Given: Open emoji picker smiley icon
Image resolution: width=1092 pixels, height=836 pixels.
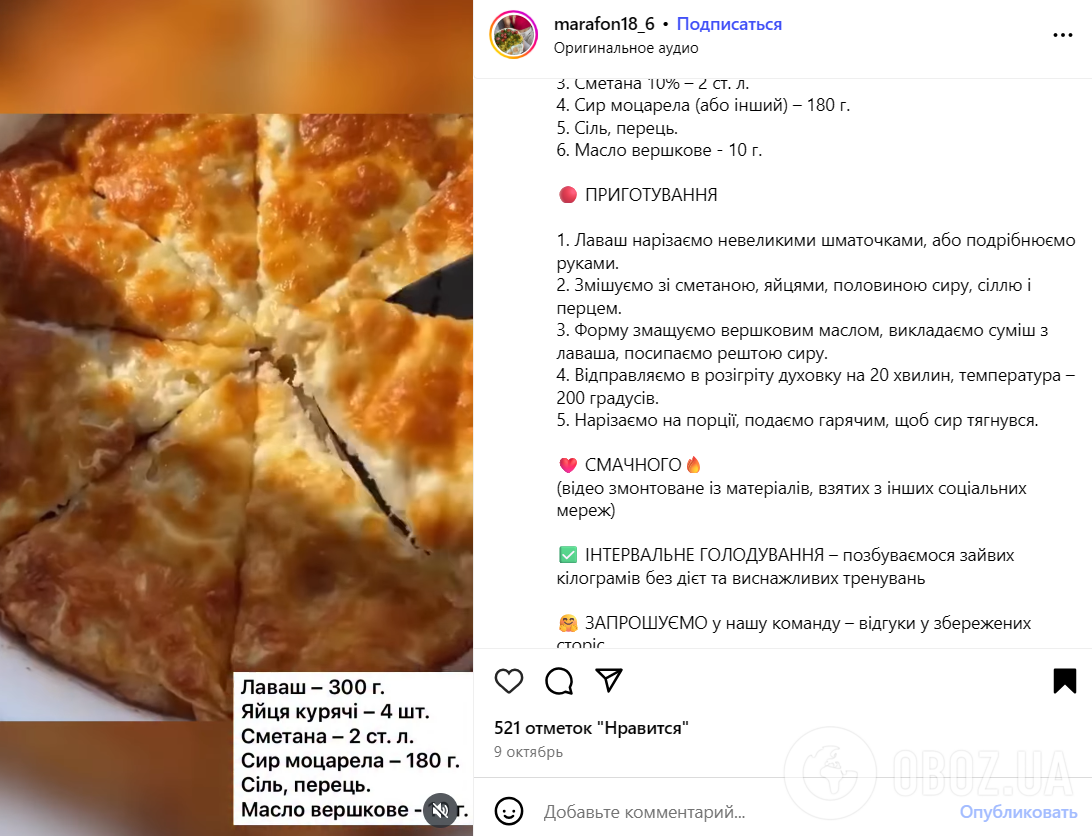Looking at the screenshot, I should 509,811.
